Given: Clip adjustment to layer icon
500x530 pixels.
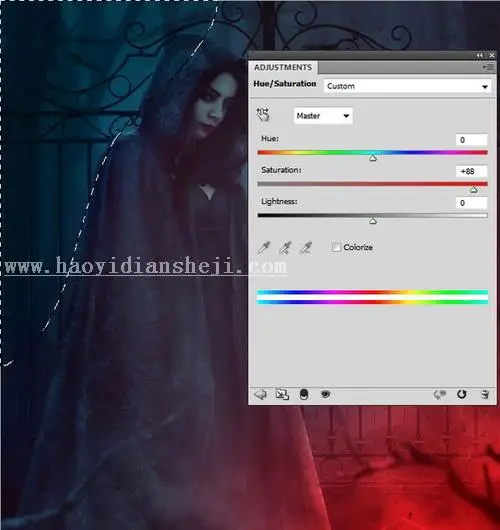Looking at the screenshot, I should click(304, 394).
